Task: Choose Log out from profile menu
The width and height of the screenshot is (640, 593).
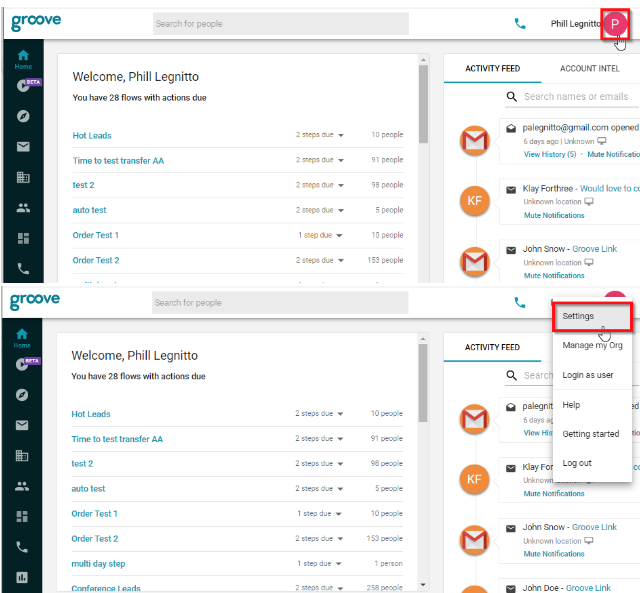Action: point(592,463)
